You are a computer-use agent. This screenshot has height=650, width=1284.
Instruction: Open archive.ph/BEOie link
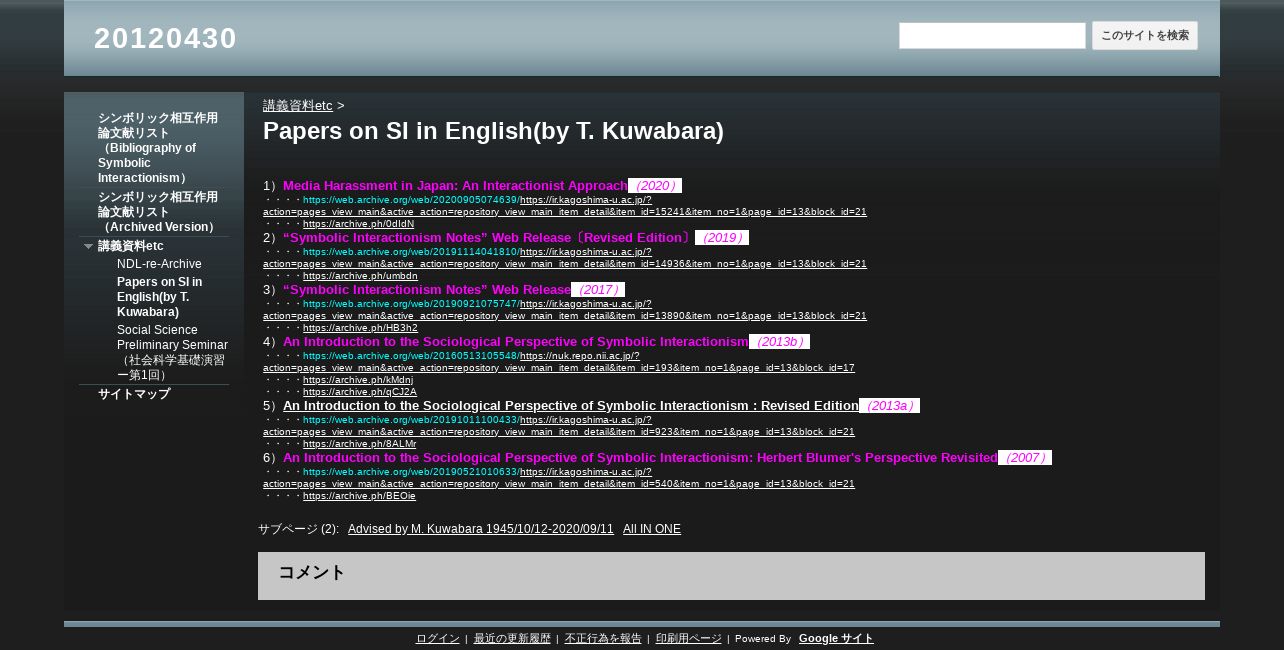coord(359,496)
